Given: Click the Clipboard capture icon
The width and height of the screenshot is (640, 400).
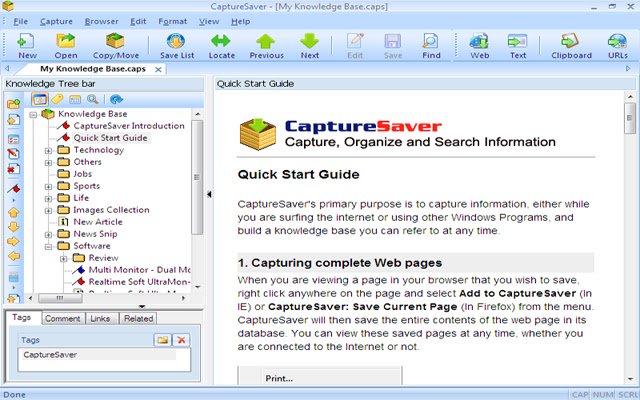Looking at the screenshot, I should (570, 41).
